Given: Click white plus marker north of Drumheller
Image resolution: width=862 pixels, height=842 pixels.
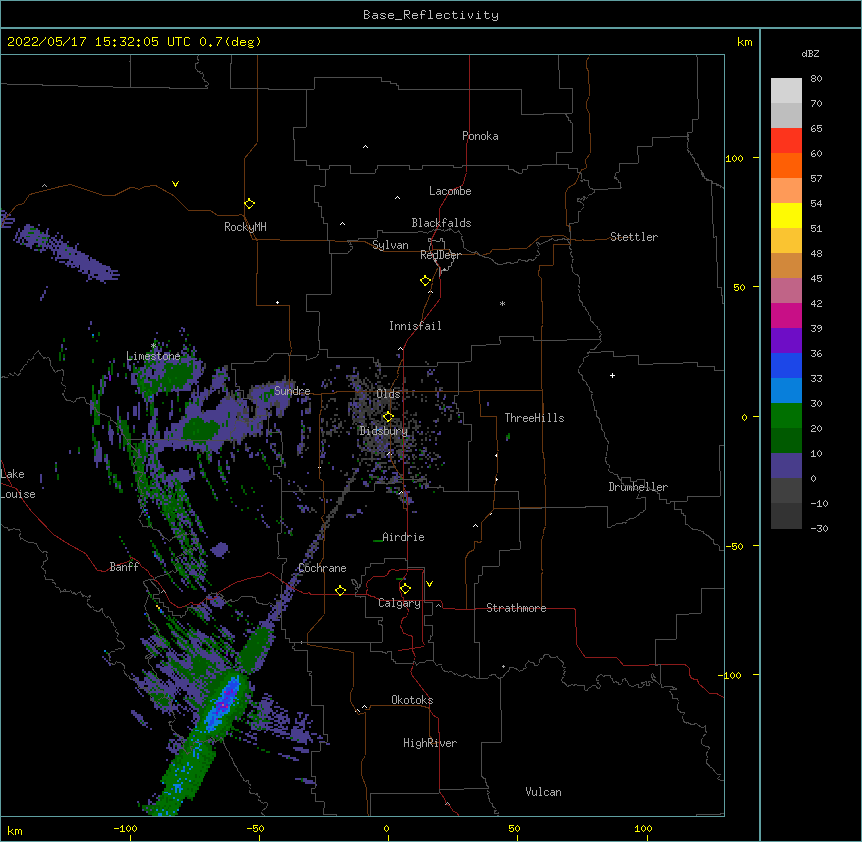Looking at the screenshot, I should coord(612,375).
